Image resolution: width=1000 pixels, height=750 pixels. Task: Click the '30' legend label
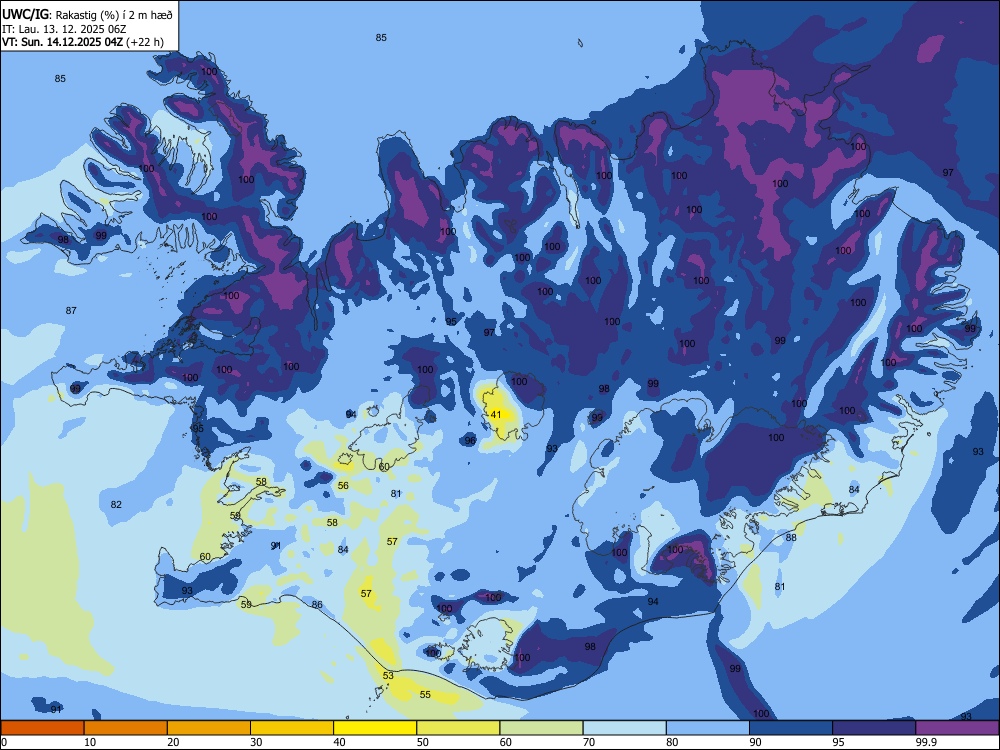(x=256, y=742)
